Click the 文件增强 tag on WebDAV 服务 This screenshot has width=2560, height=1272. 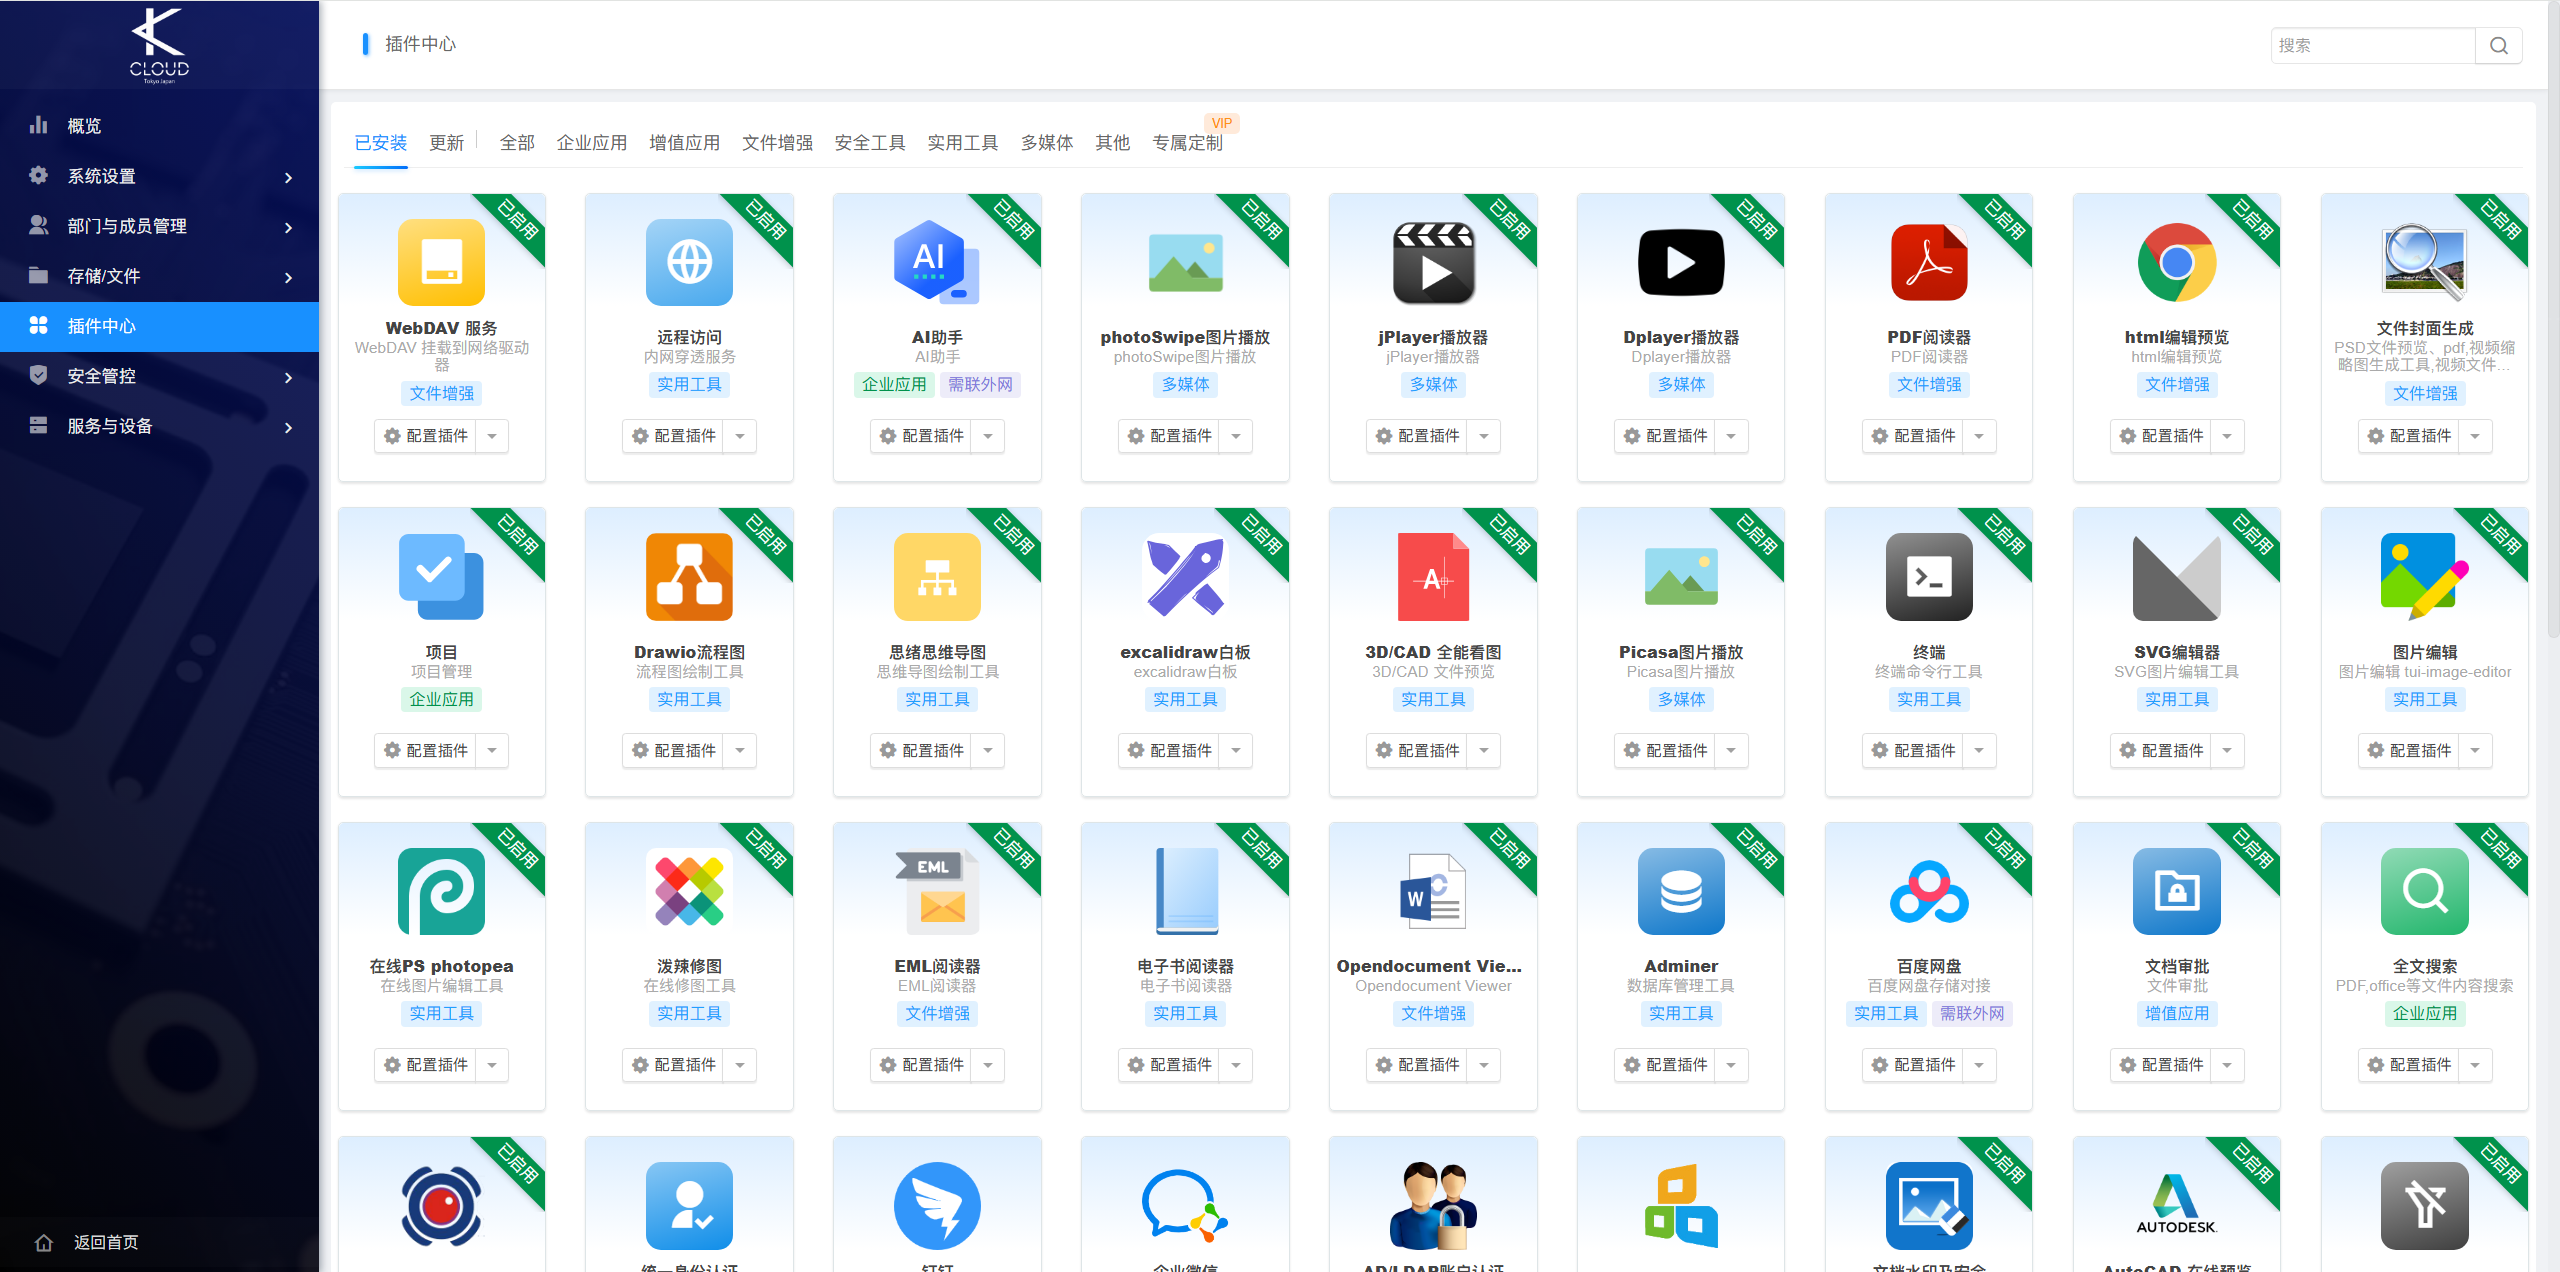point(441,394)
